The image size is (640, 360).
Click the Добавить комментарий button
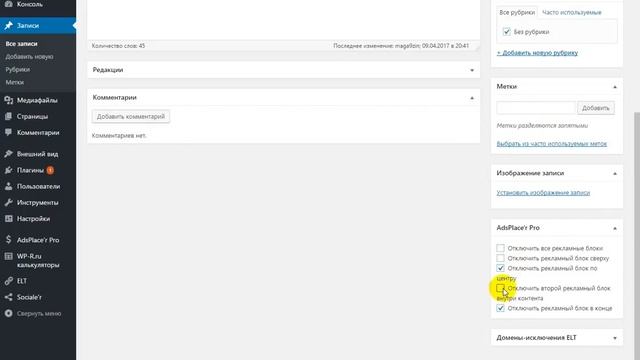coord(131,117)
